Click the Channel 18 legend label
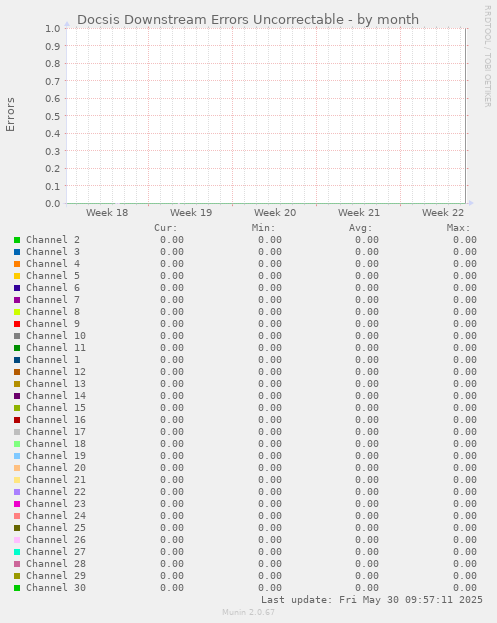 click(x=56, y=444)
